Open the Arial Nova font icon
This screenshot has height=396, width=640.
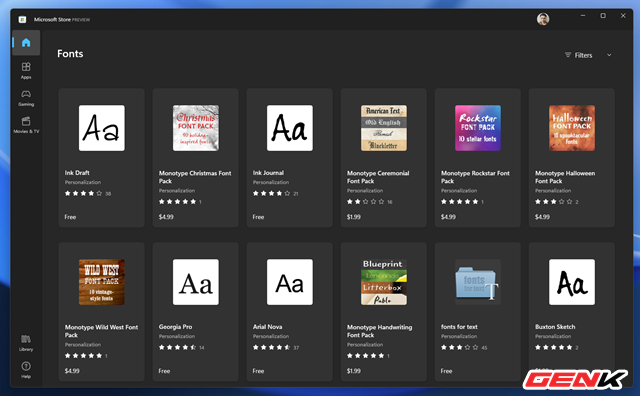pyautogui.click(x=290, y=282)
